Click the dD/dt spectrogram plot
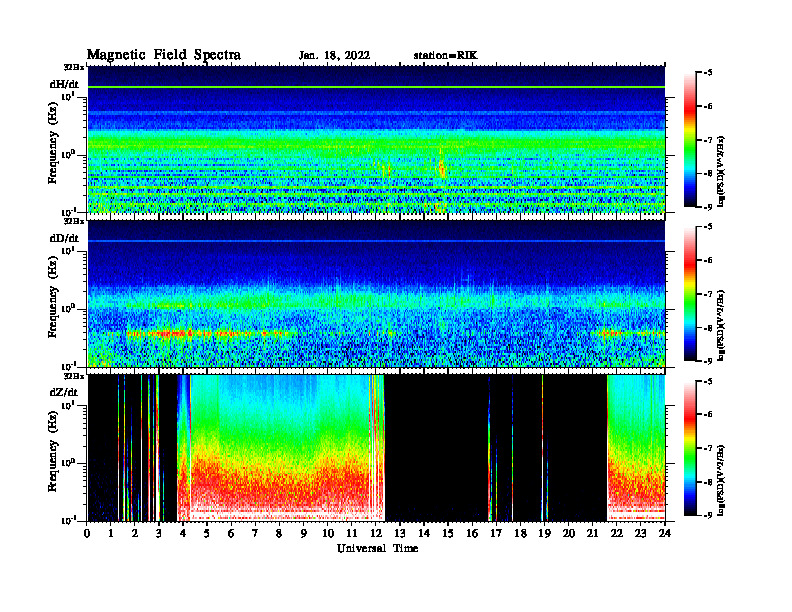 click(376, 293)
